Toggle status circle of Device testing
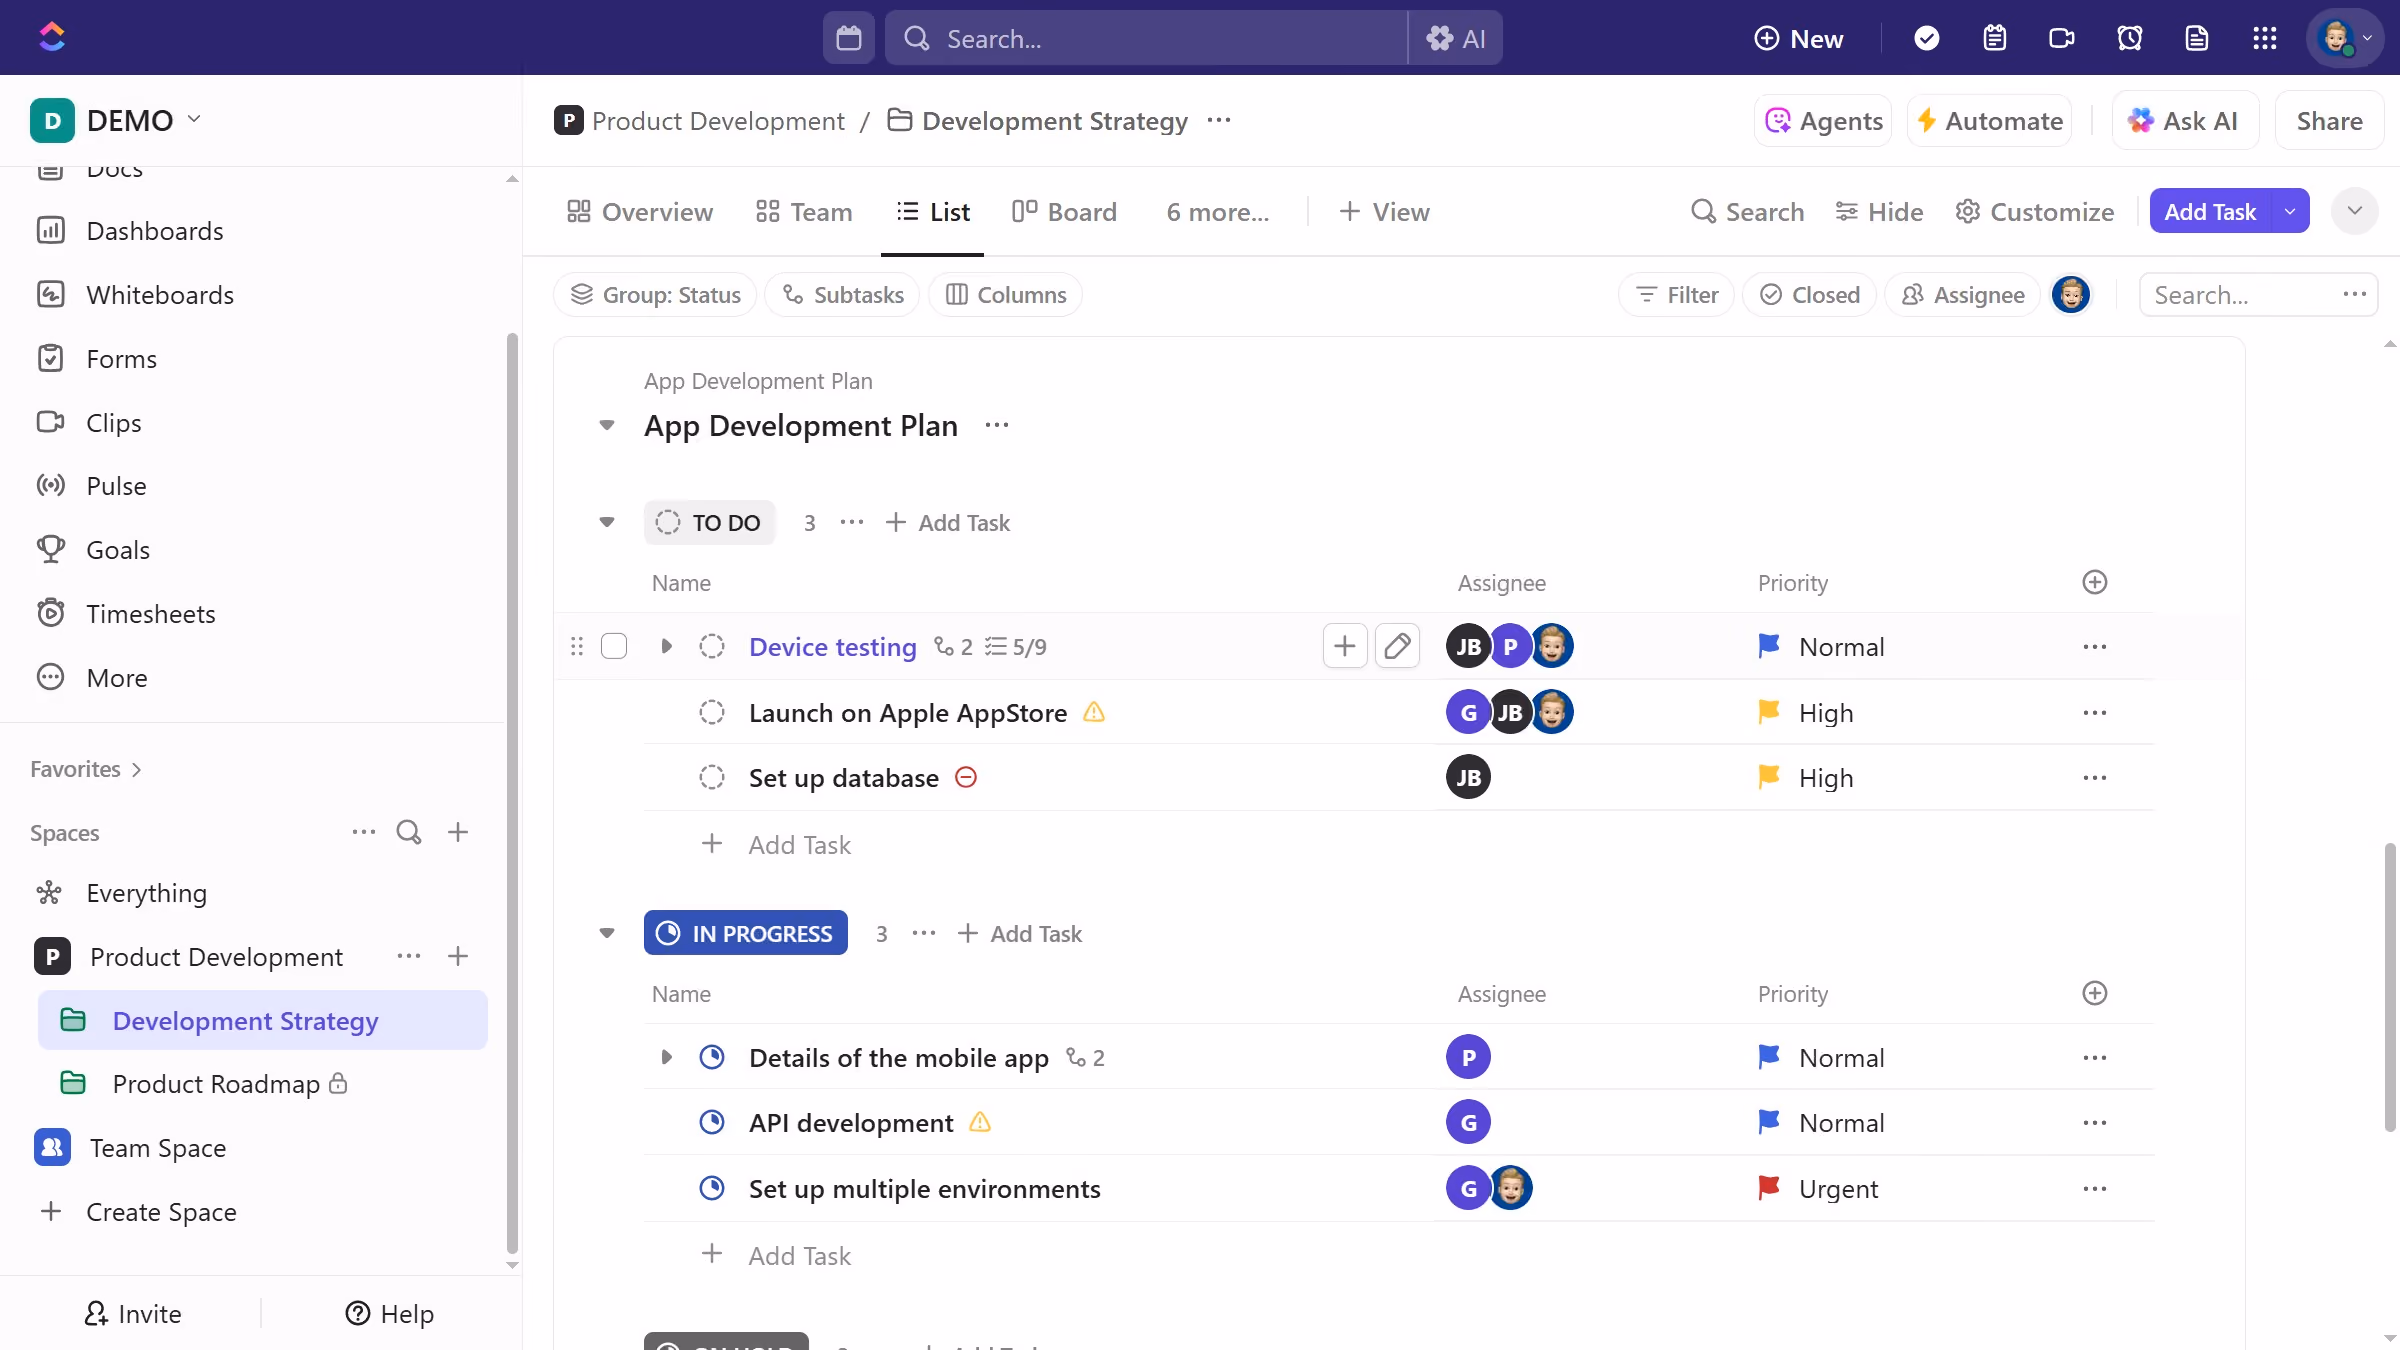The width and height of the screenshot is (2400, 1350). pos(712,646)
